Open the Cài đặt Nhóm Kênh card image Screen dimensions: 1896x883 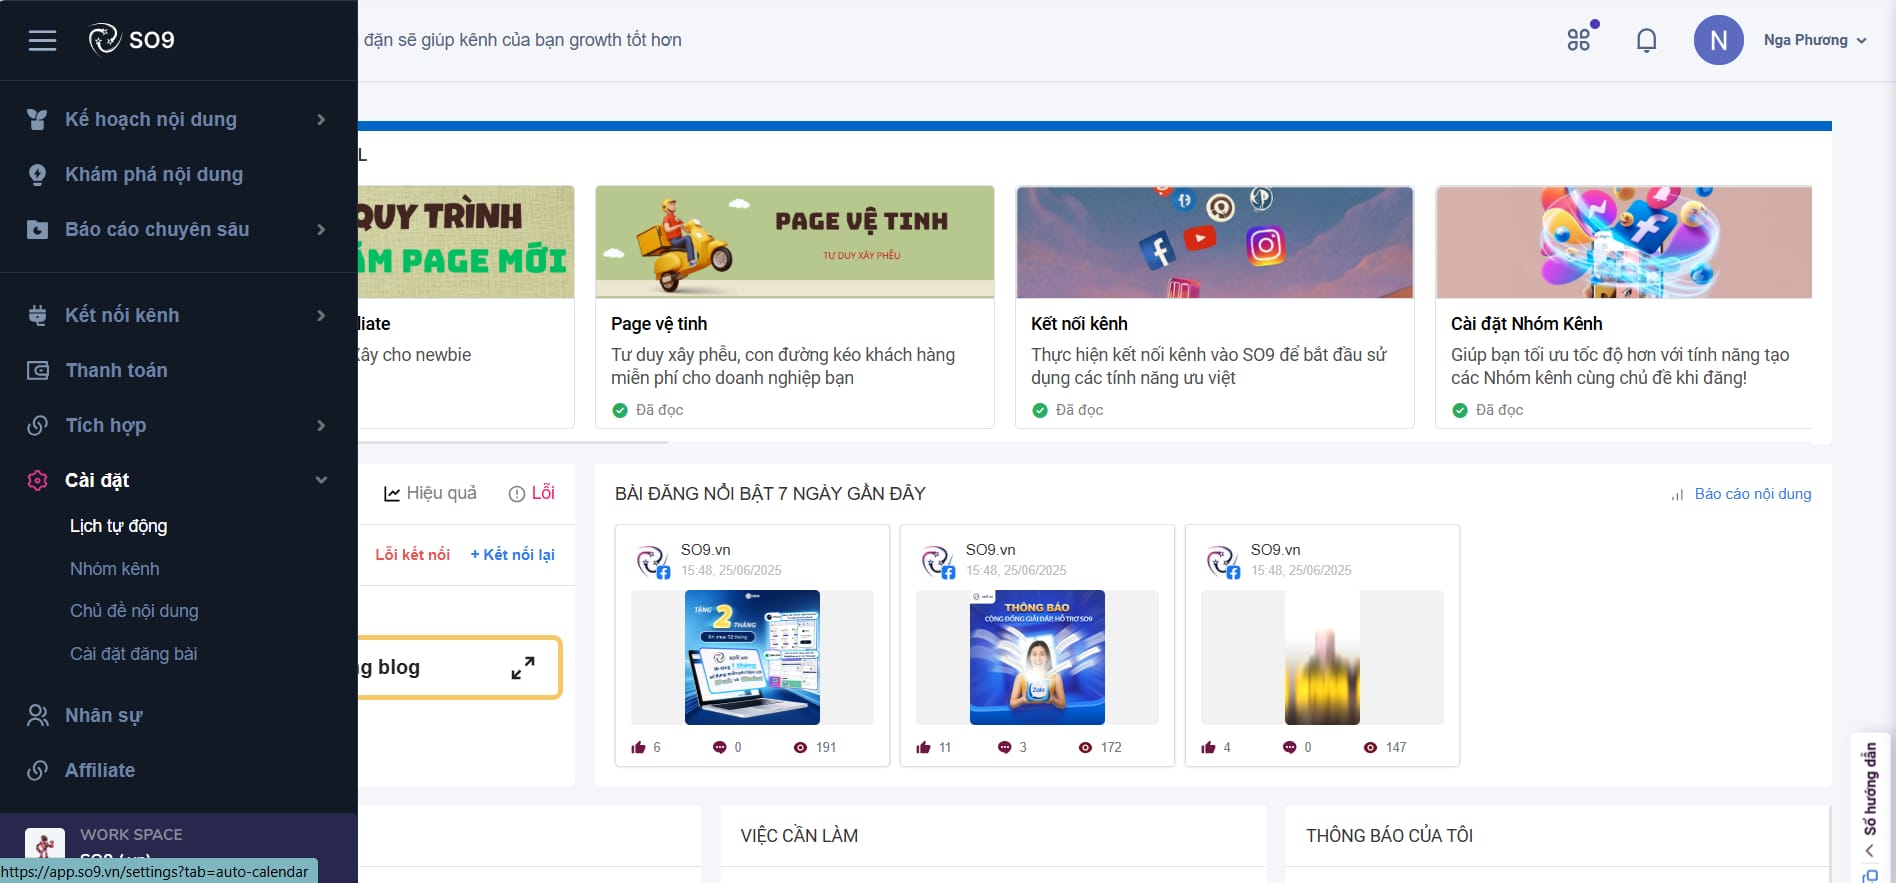click(x=1624, y=242)
